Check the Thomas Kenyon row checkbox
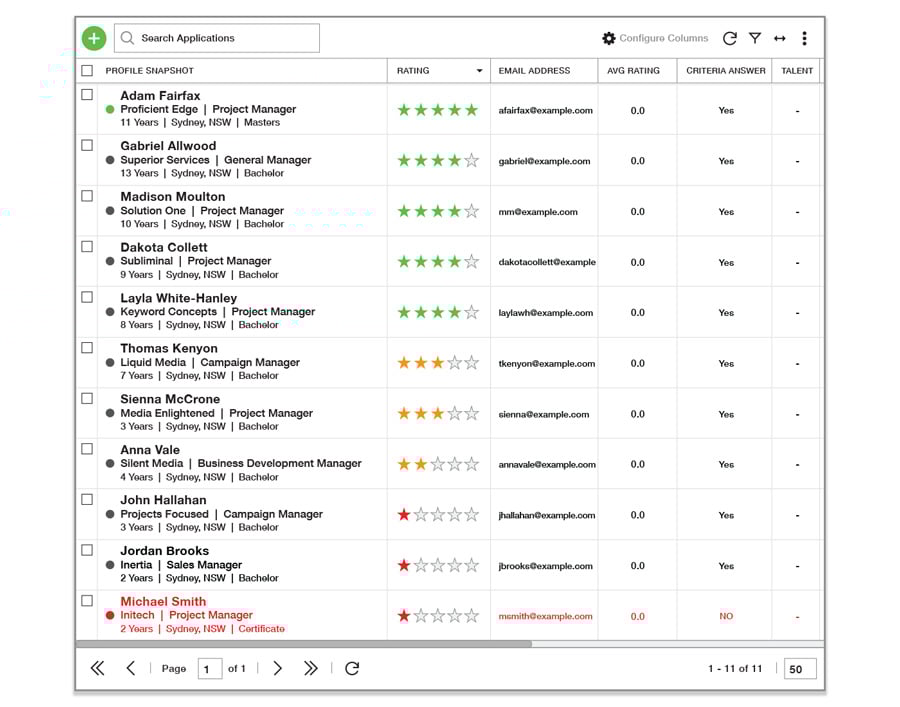This screenshot has width=900, height=707. point(87,347)
